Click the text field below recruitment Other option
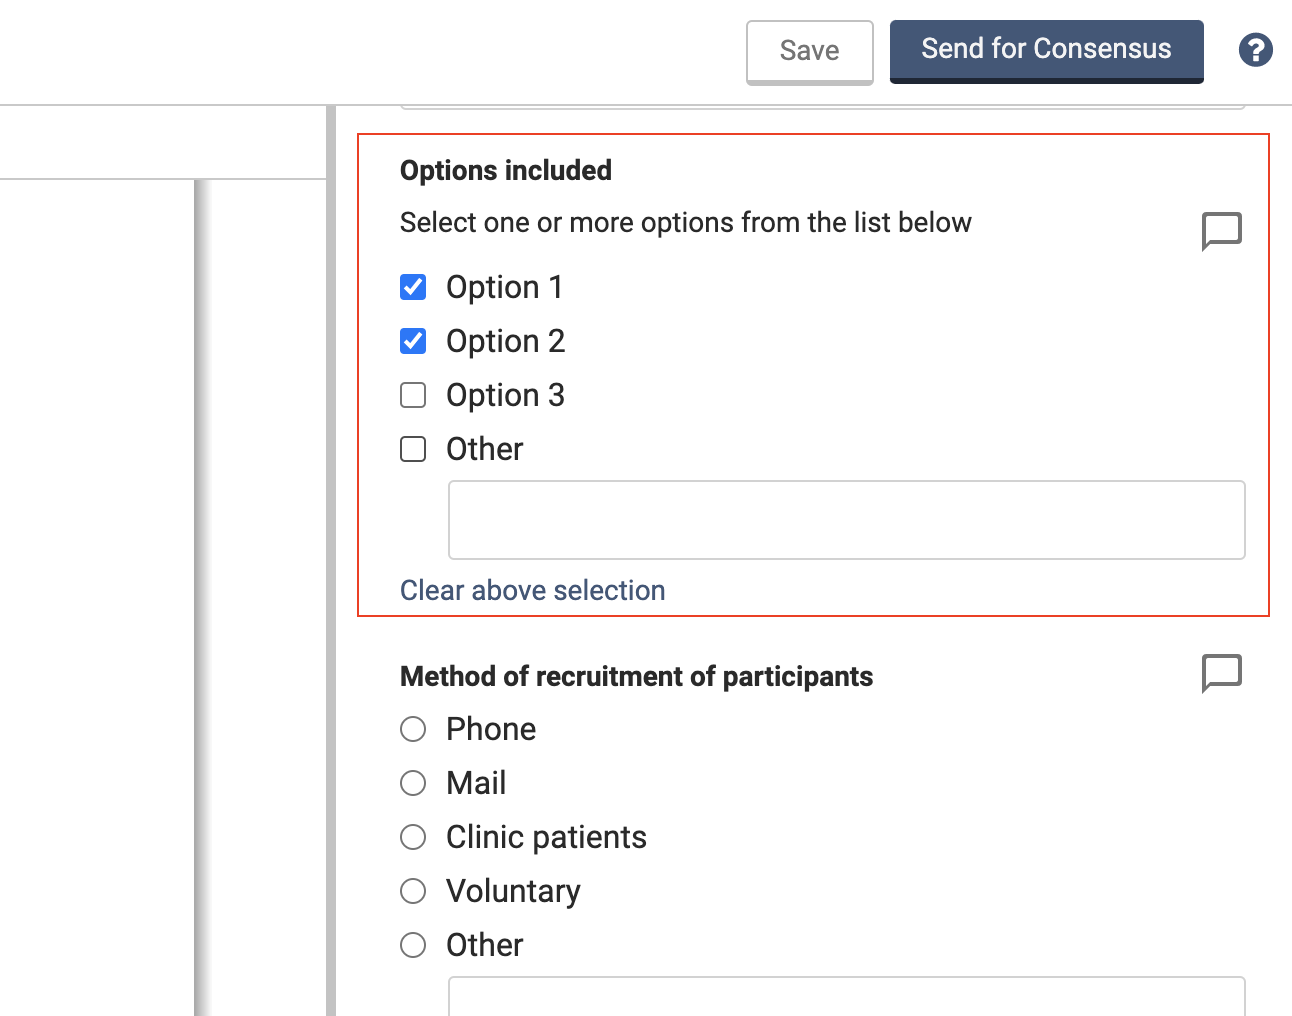This screenshot has width=1292, height=1016. tap(846, 997)
